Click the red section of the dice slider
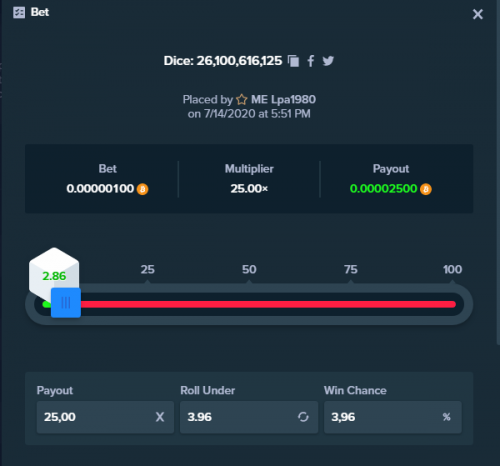 [268, 304]
